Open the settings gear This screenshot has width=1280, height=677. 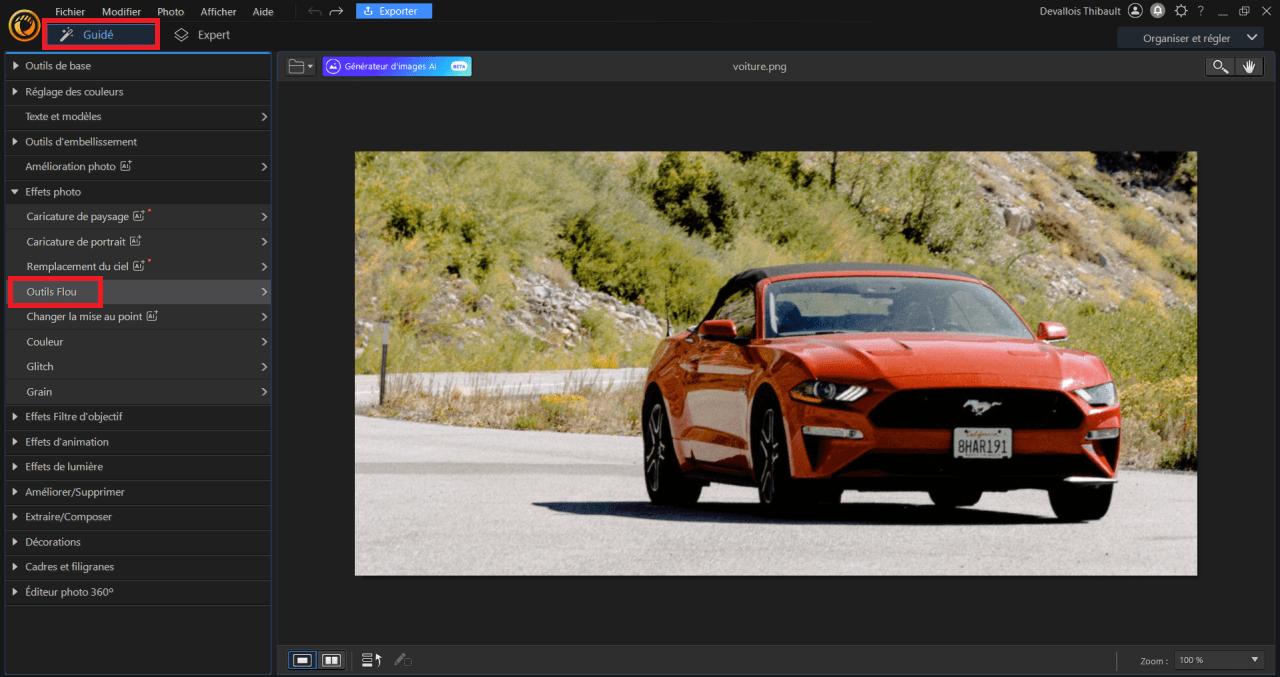1183,11
